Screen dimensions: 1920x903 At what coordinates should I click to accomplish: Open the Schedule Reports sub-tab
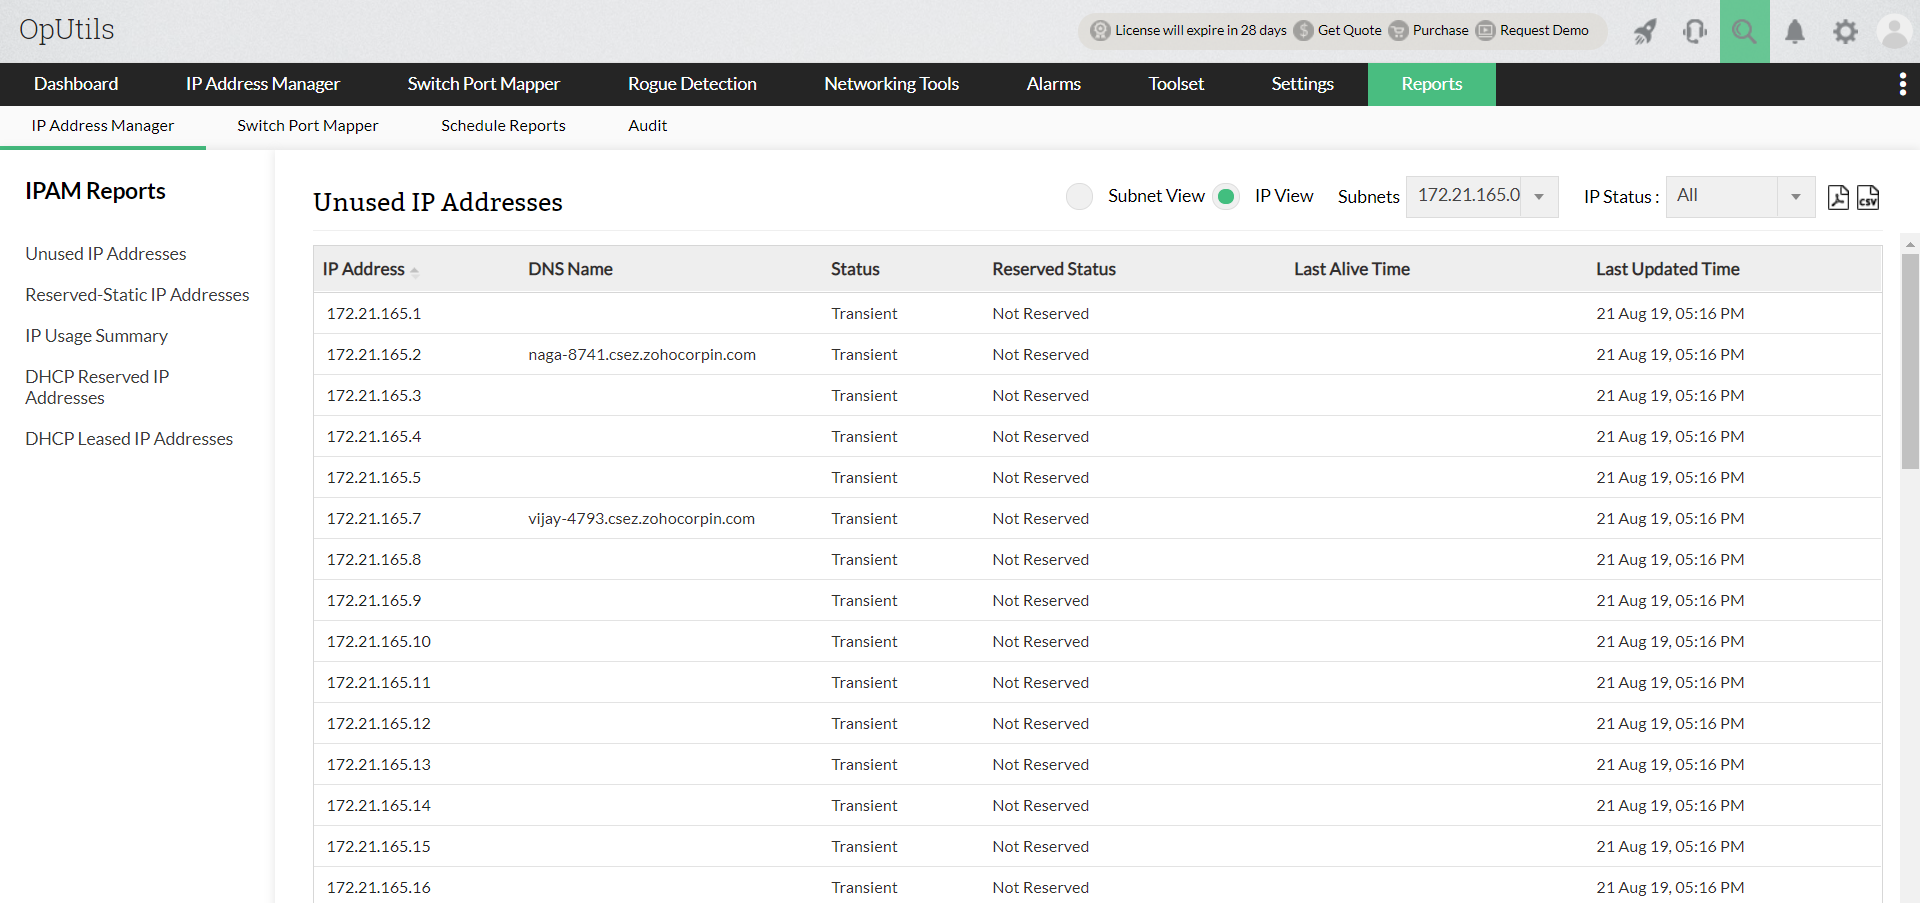(504, 126)
